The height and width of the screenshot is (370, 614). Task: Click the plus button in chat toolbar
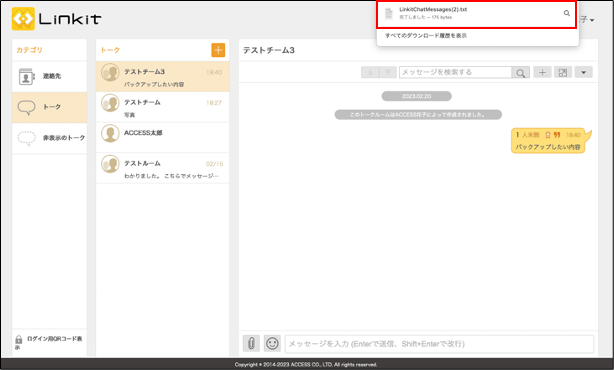tap(542, 72)
